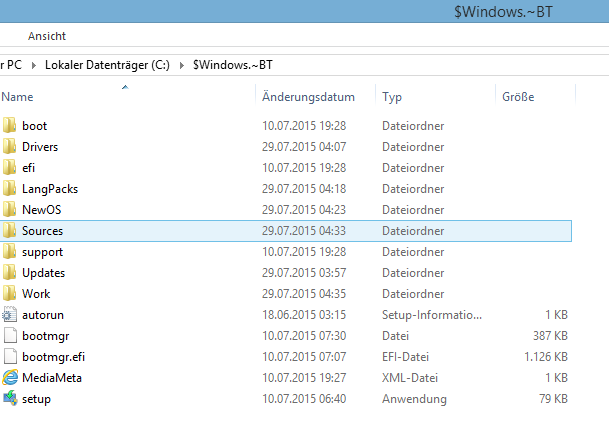
Task: Click the date "29.07.2015 04:07" of Drivers
Action: pos(304,147)
